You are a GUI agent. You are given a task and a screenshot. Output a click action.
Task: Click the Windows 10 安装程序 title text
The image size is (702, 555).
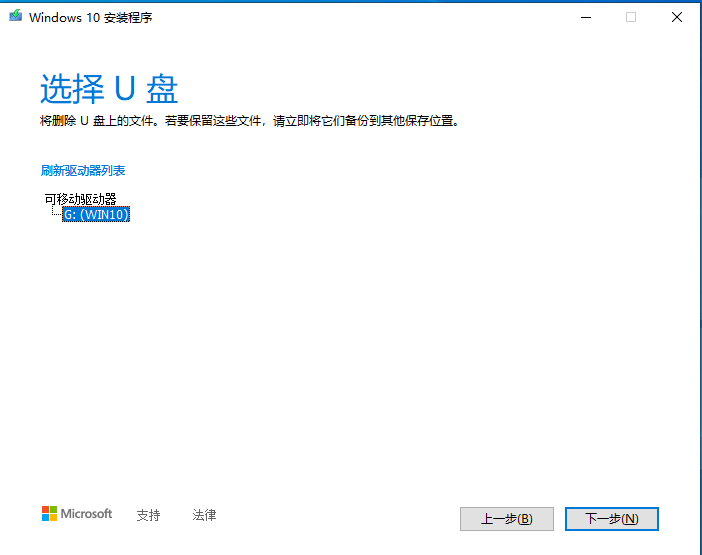coord(90,17)
